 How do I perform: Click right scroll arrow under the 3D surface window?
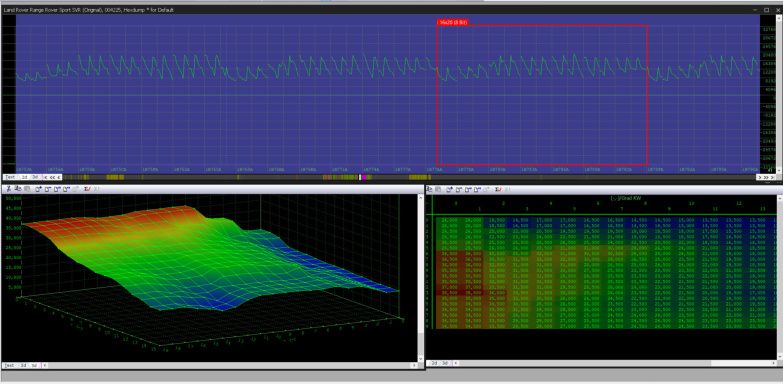(414, 365)
